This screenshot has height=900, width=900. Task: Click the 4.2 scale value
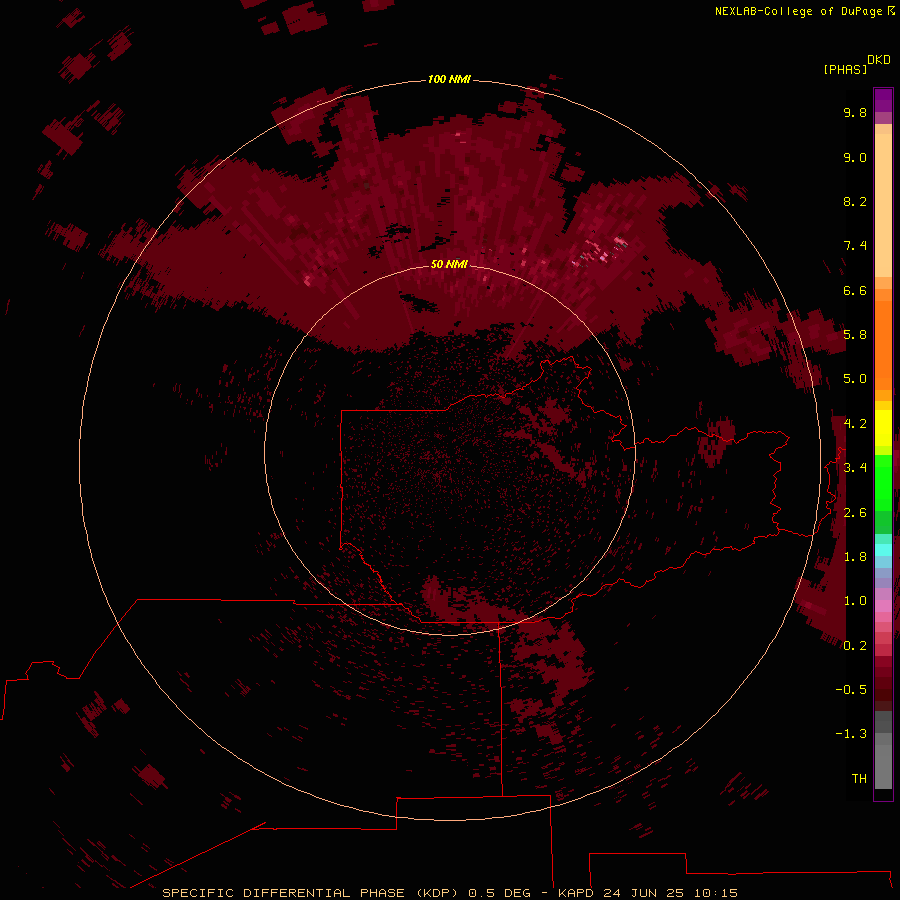click(x=855, y=424)
